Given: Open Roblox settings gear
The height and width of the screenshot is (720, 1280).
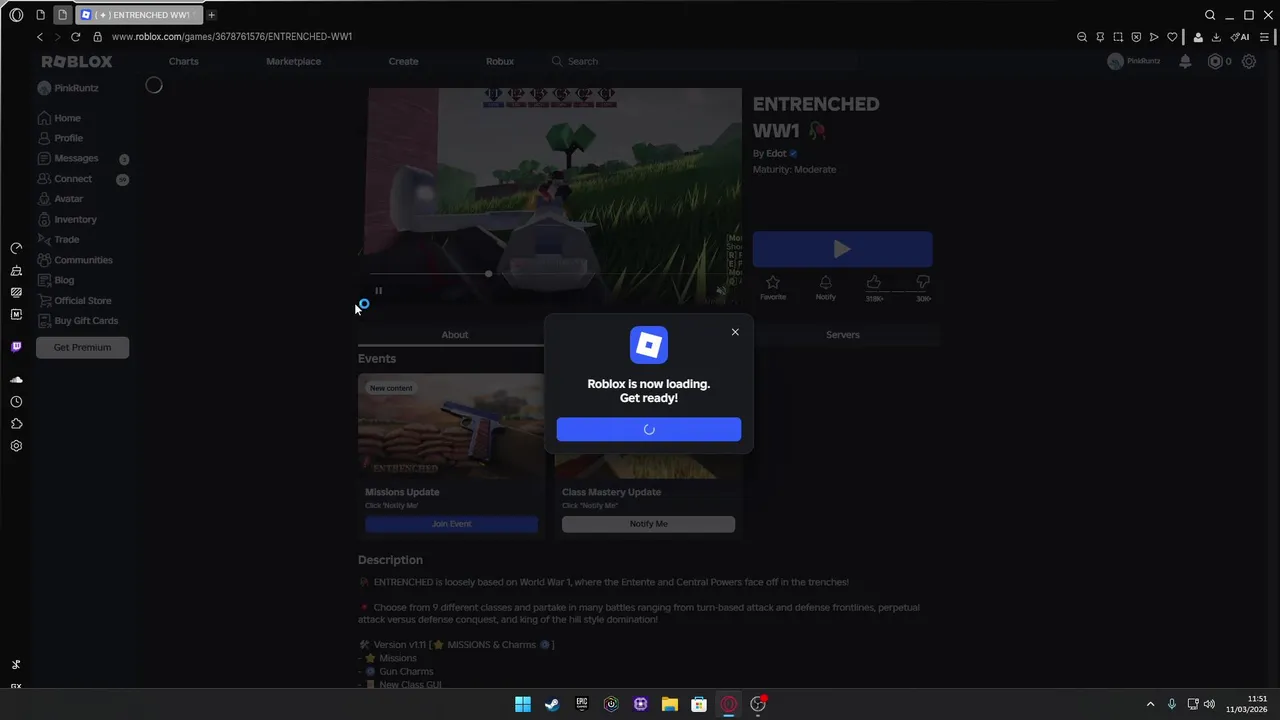Looking at the screenshot, I should coord(1249,61).
